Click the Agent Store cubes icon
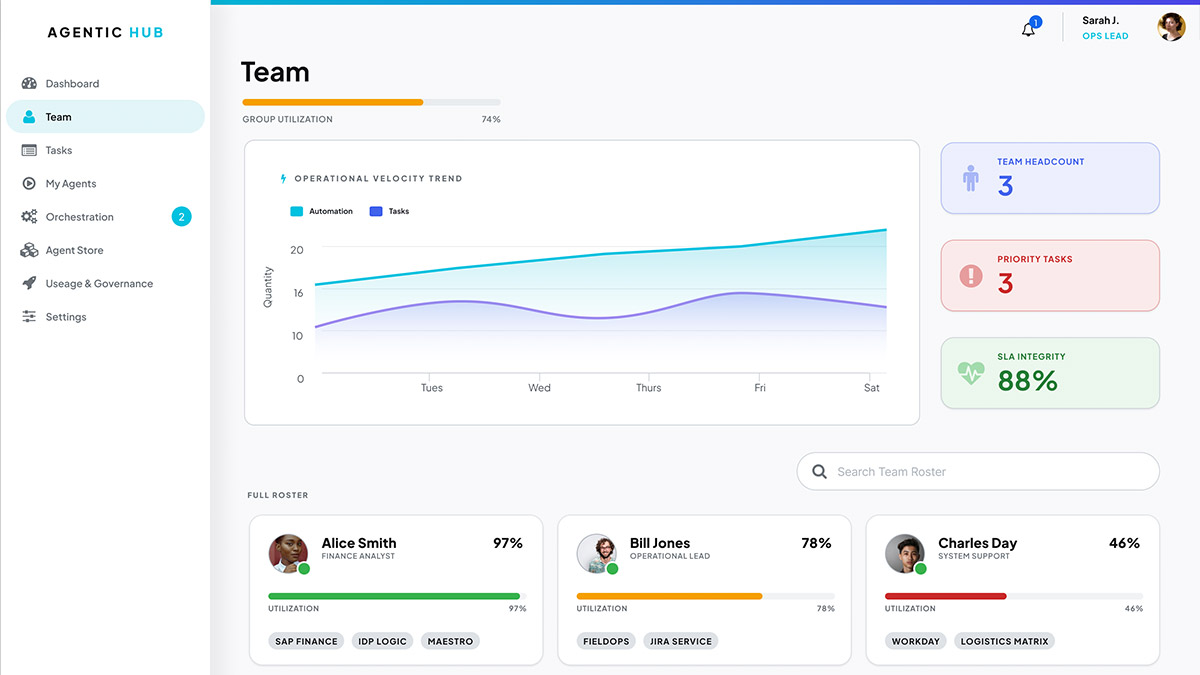Image resolution: width=1200 pixels, height=675 pixels. 29,250
